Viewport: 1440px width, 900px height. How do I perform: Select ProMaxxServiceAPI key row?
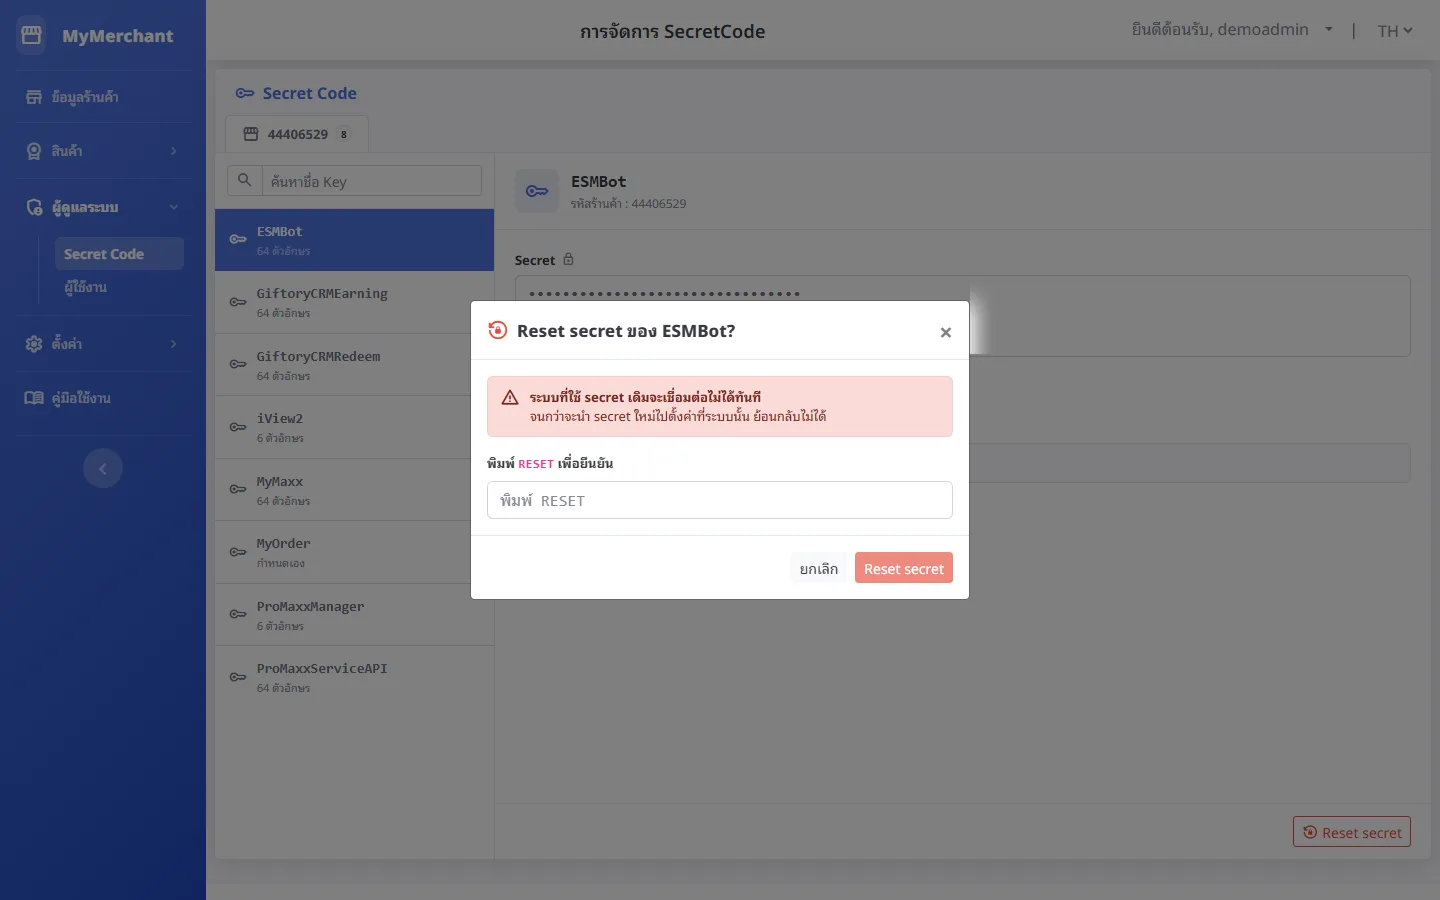click(355, 677)
